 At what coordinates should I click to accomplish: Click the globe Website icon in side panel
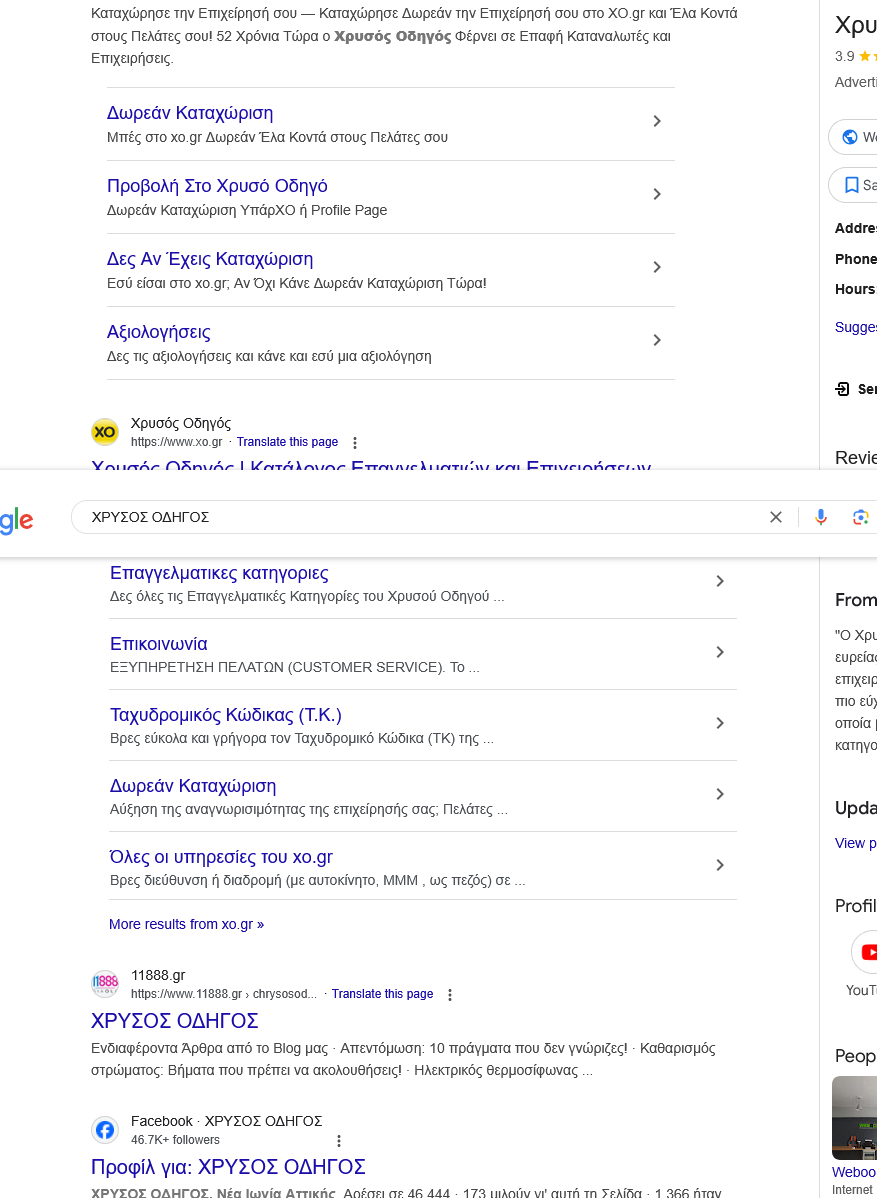coord(849,137)
